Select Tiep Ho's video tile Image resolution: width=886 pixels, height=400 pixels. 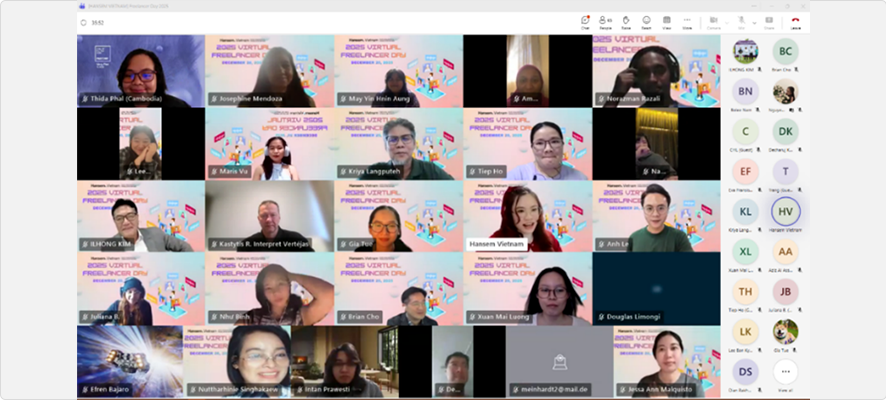click(x=527, y=144)
